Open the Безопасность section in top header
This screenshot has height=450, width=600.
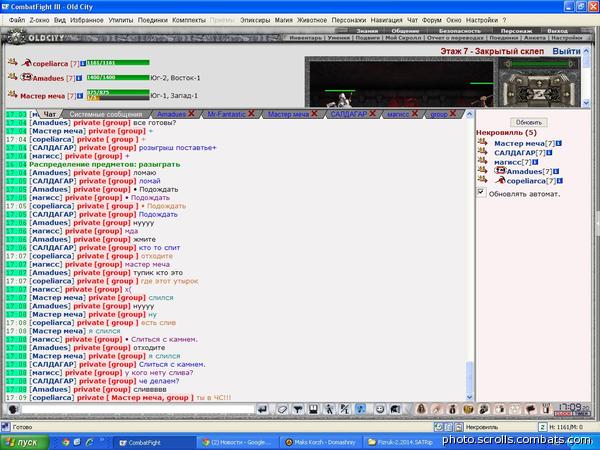460,31
